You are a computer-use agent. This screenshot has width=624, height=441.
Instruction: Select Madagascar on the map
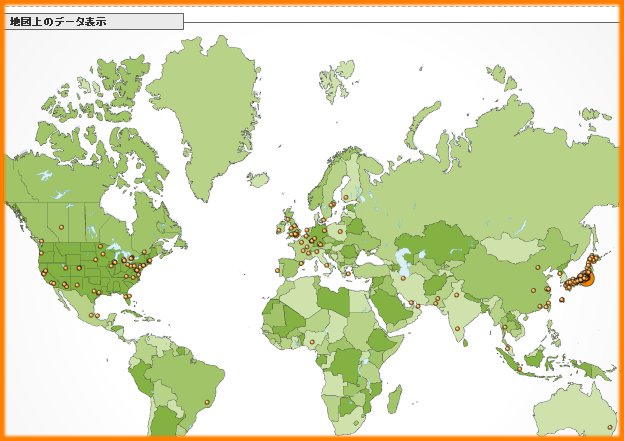click(394, 399)
